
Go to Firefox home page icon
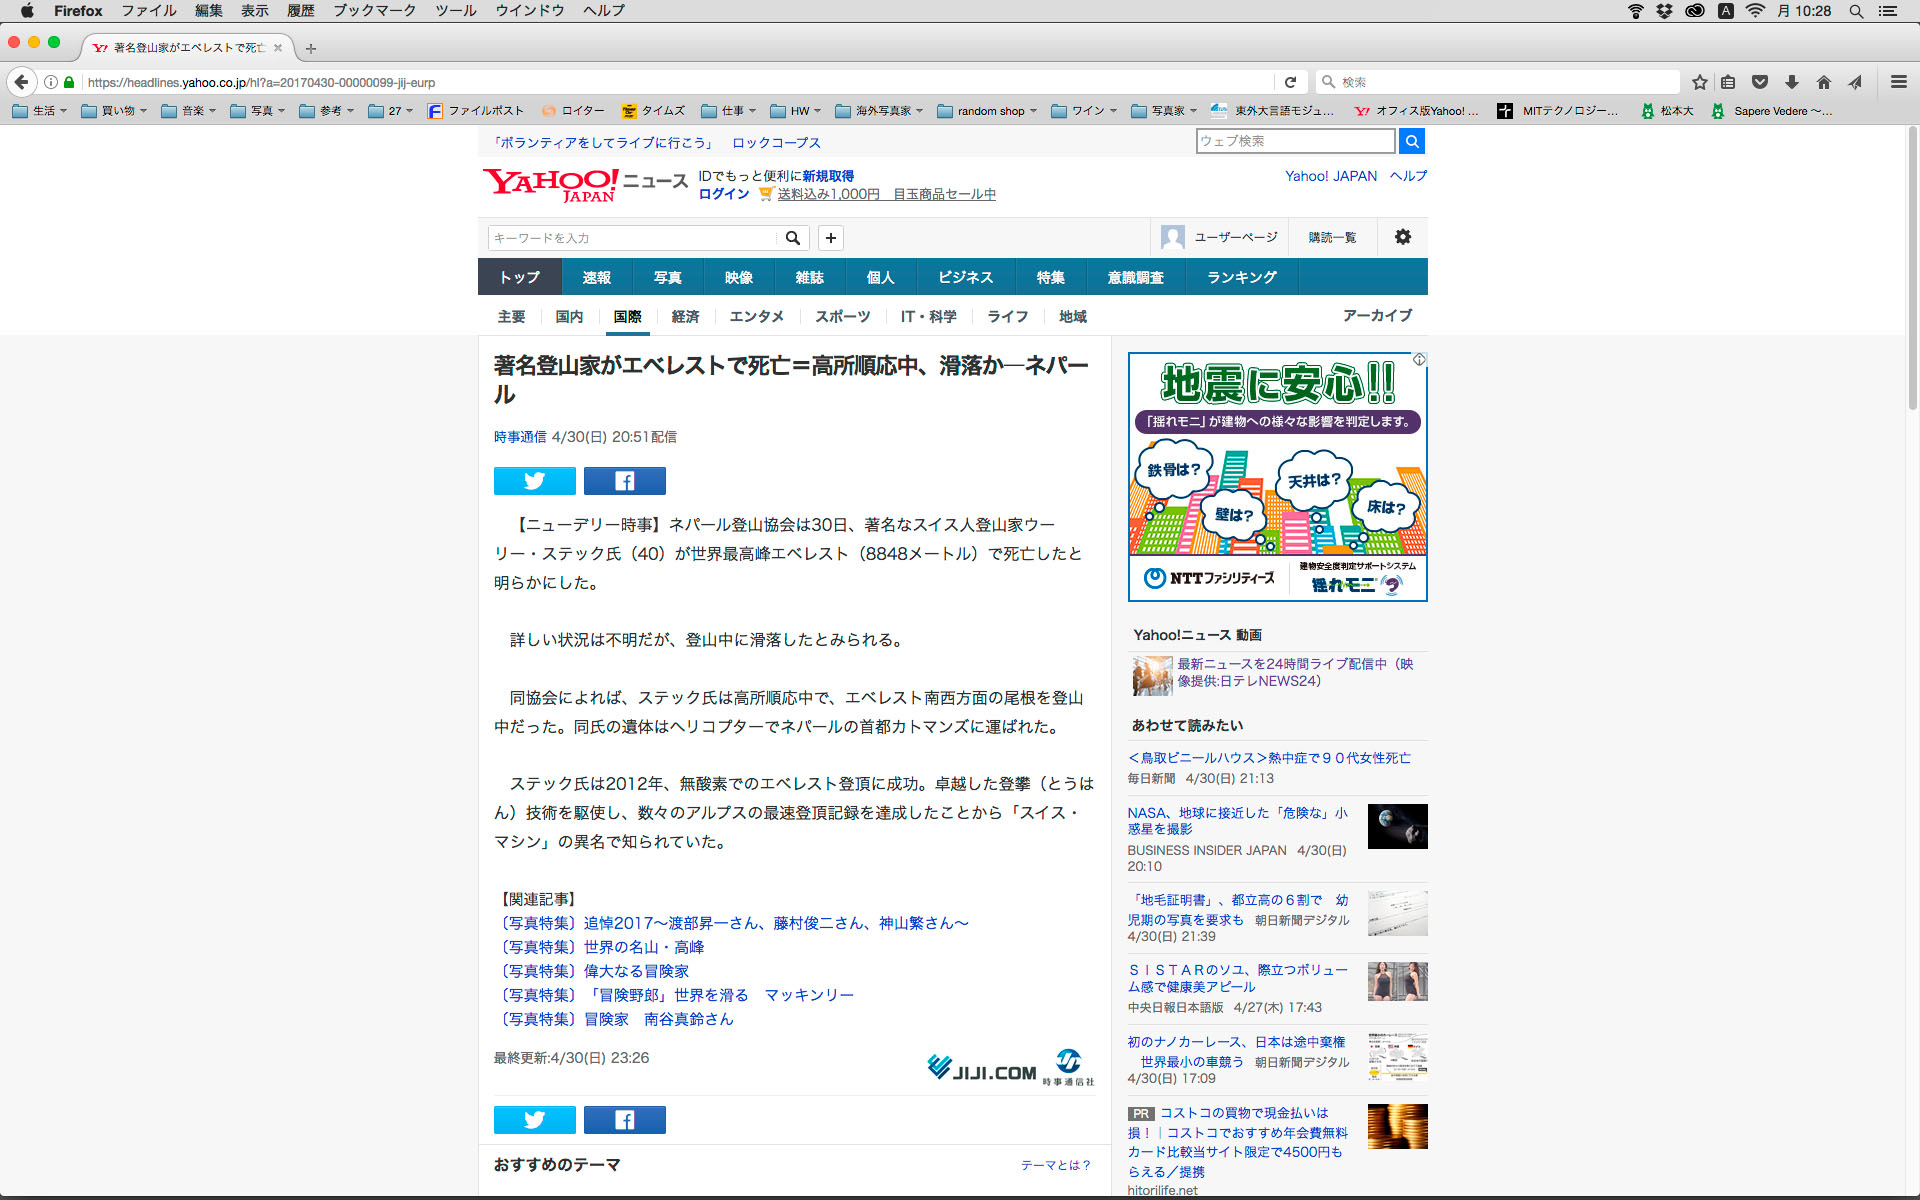(x=1823, y=82)
